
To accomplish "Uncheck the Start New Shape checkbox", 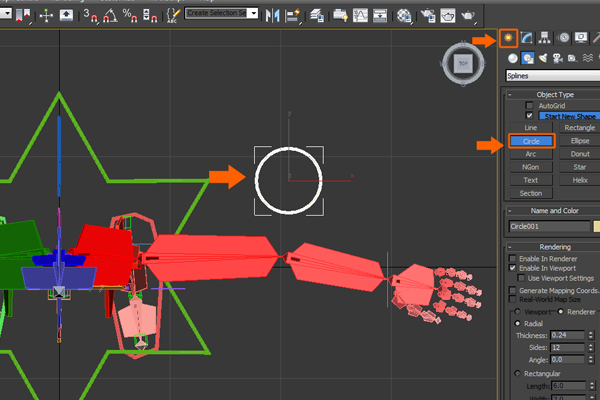I will pos(529,115).
